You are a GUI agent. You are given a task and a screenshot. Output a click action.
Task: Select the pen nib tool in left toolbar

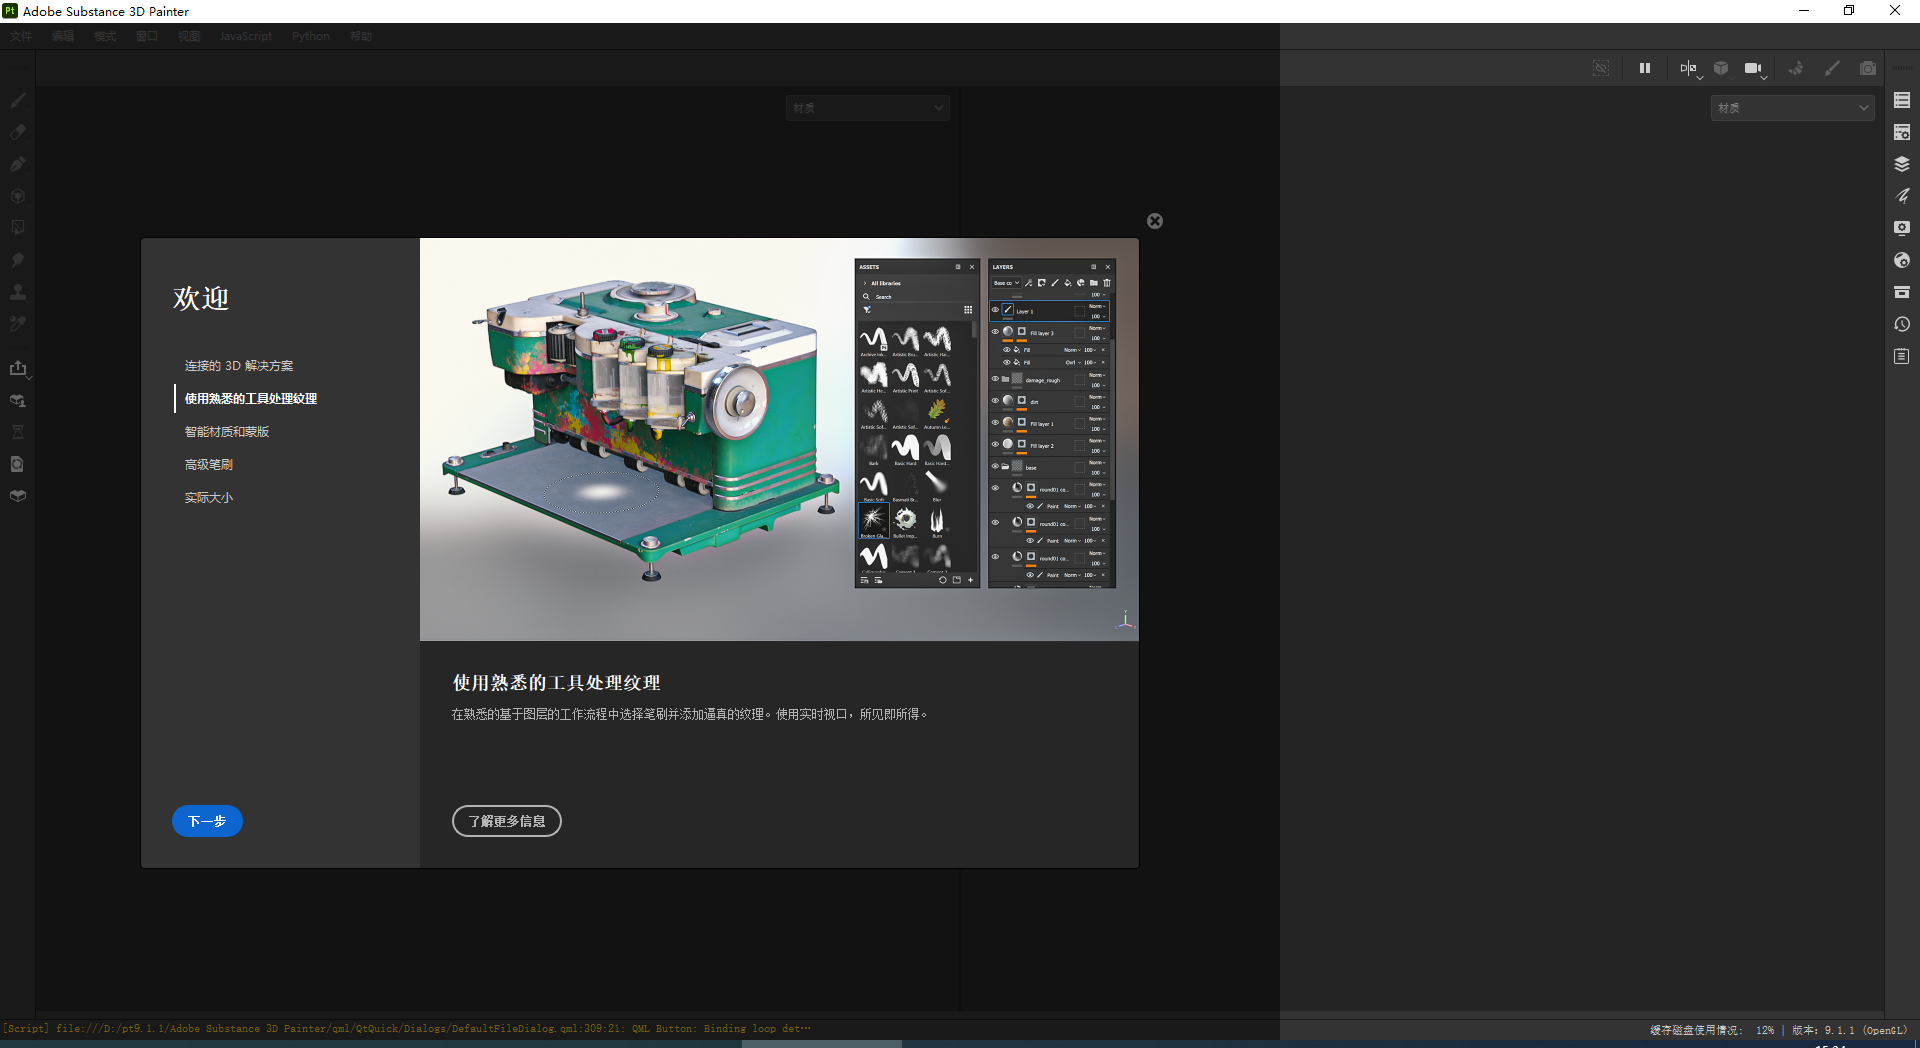pos(17,164)
